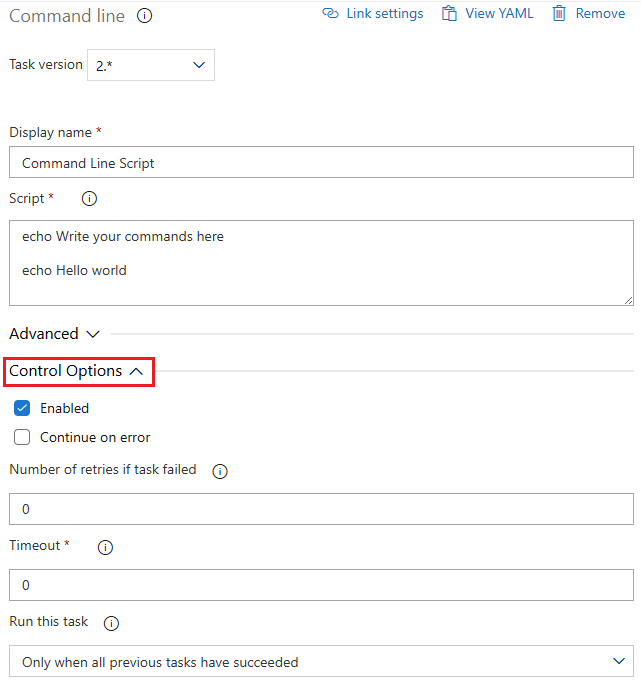This screenshot has height=692, width=641.
Task: Show info for Number of retries
Action: (220, 471)
